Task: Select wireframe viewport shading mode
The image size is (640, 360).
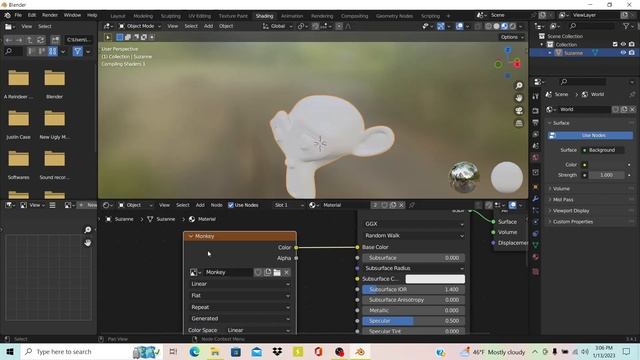Action: coord(488,26)
